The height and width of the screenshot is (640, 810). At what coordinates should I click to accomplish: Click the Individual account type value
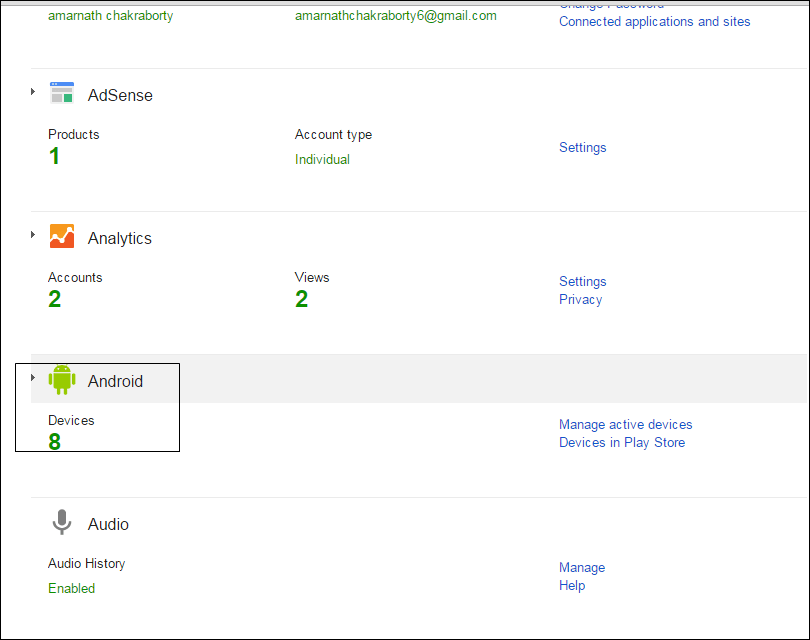tap(322, 159)
